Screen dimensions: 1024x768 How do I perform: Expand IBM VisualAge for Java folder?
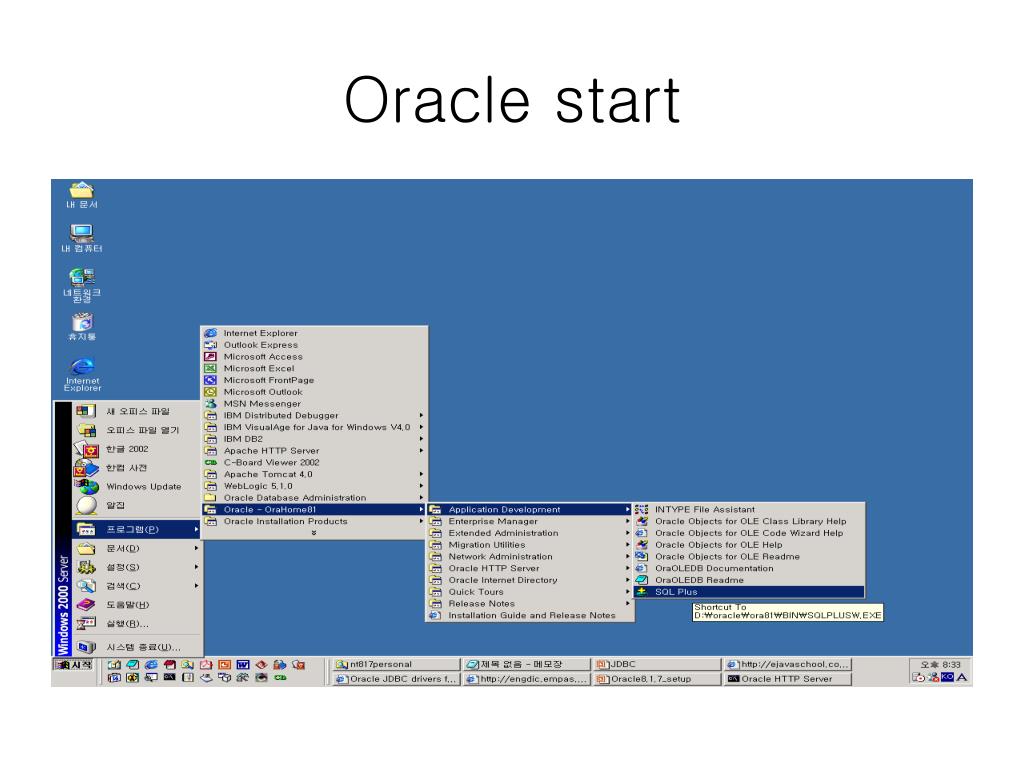click(x=314, y=427)
